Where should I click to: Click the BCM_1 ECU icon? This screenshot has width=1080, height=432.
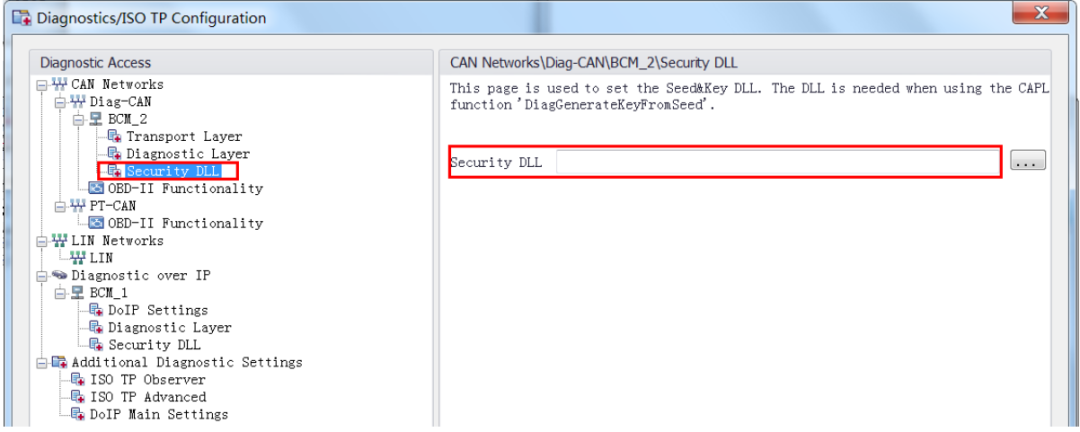tap(79, 292)
